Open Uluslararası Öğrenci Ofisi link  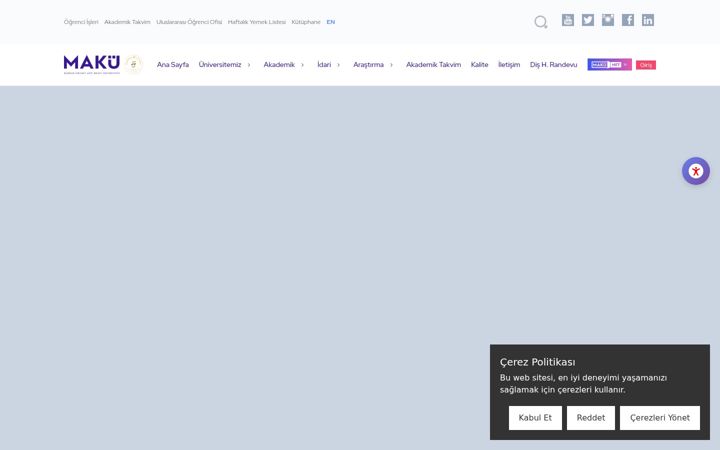(189, 22)
